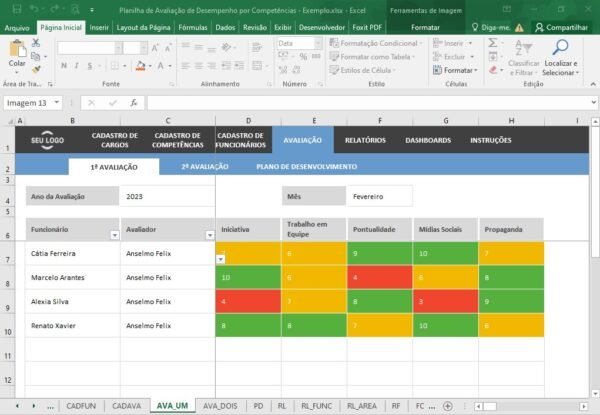Switch to Layout da Página tab
The width and height of the screenshot is (600, 415).
tap(143, 28)
